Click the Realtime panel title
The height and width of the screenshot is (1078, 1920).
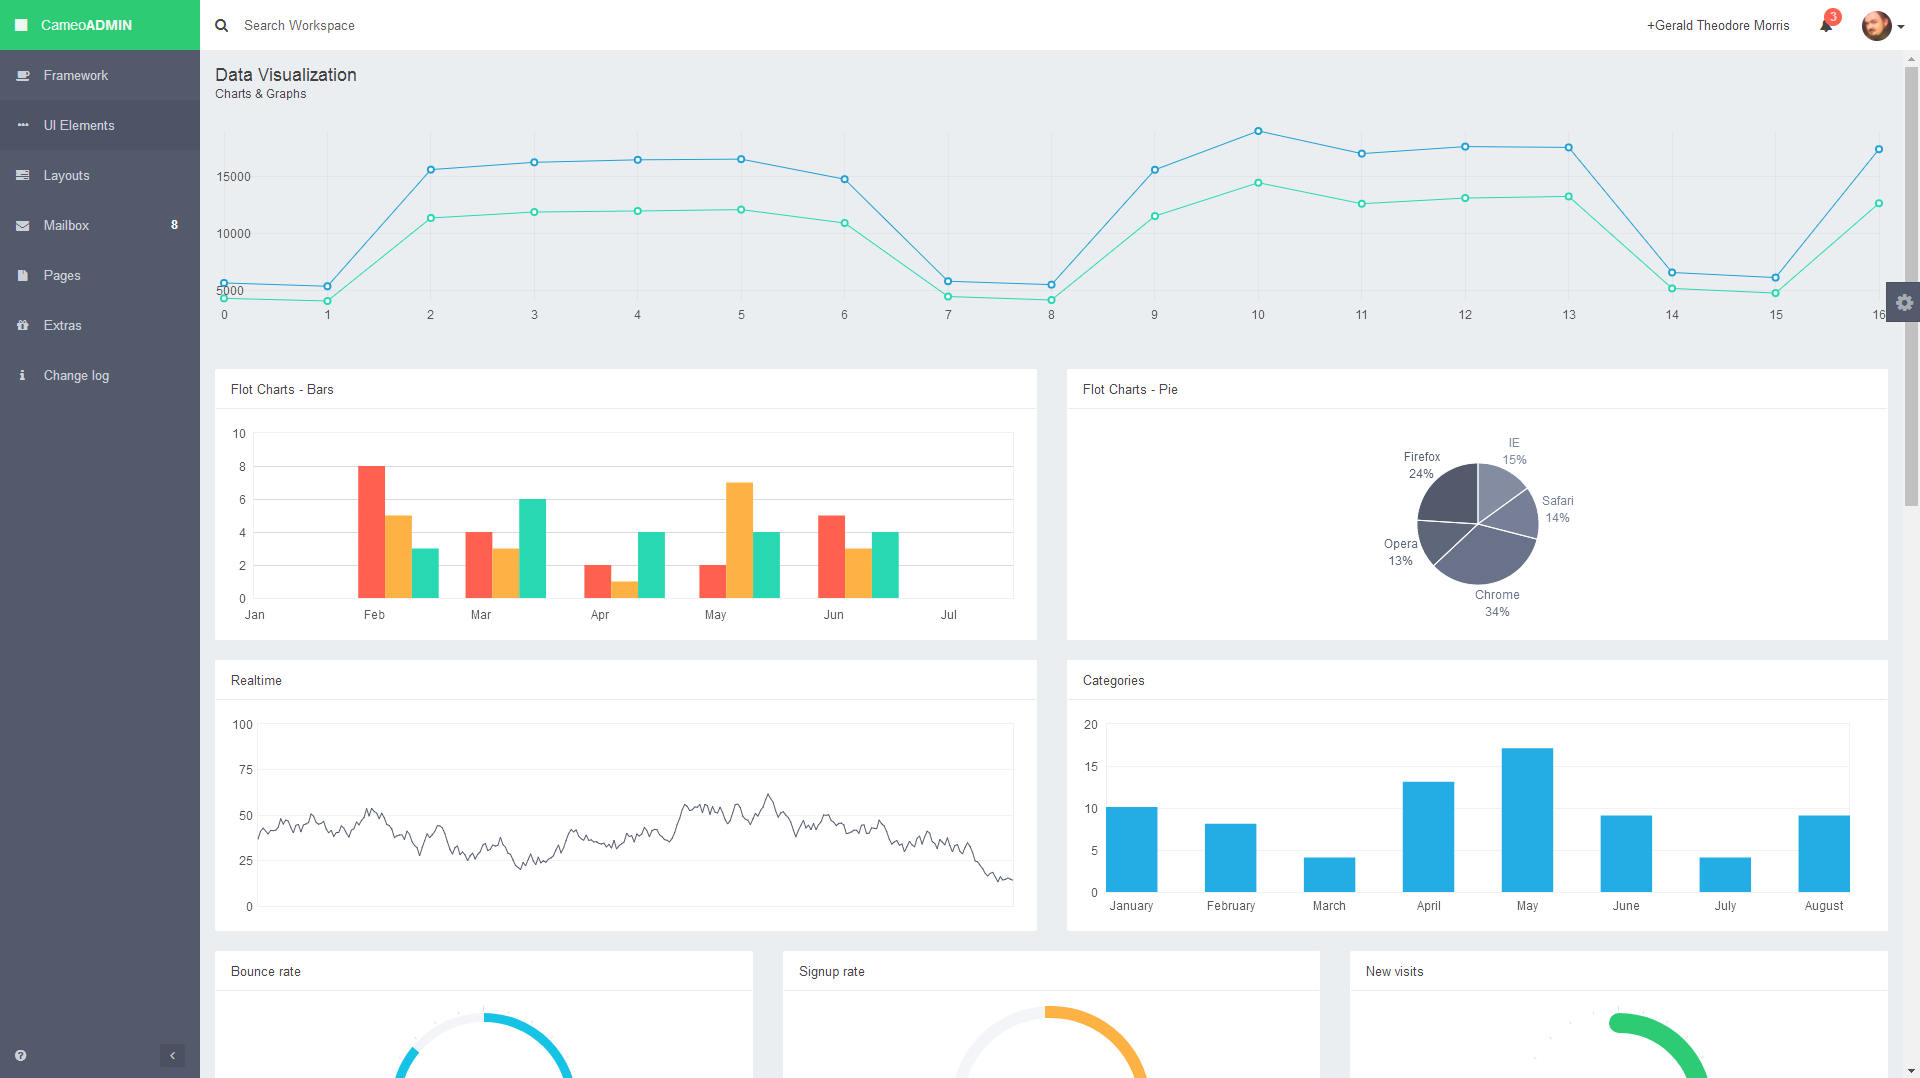coord(256,680)
